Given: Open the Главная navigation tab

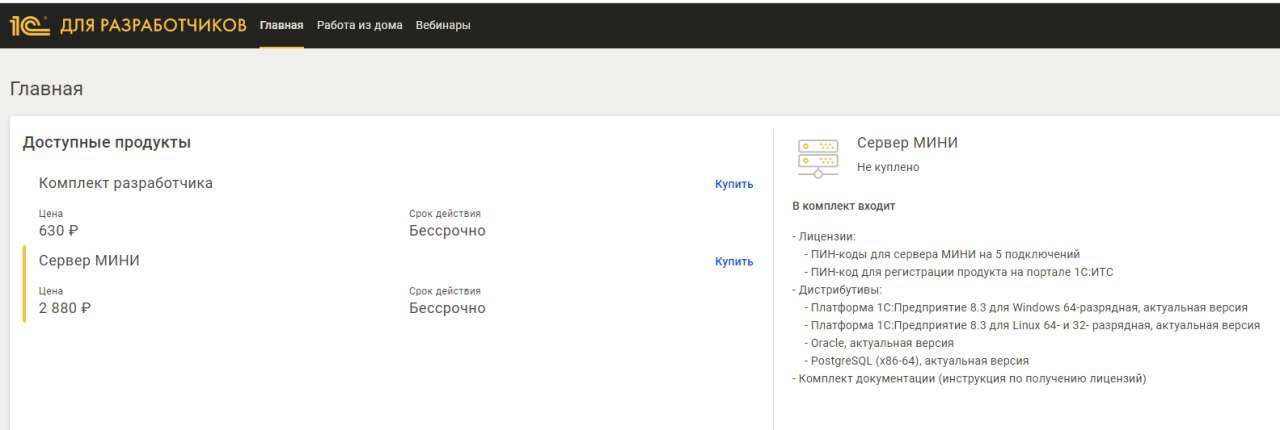Looking at the screenshot, I should [281, 25].
